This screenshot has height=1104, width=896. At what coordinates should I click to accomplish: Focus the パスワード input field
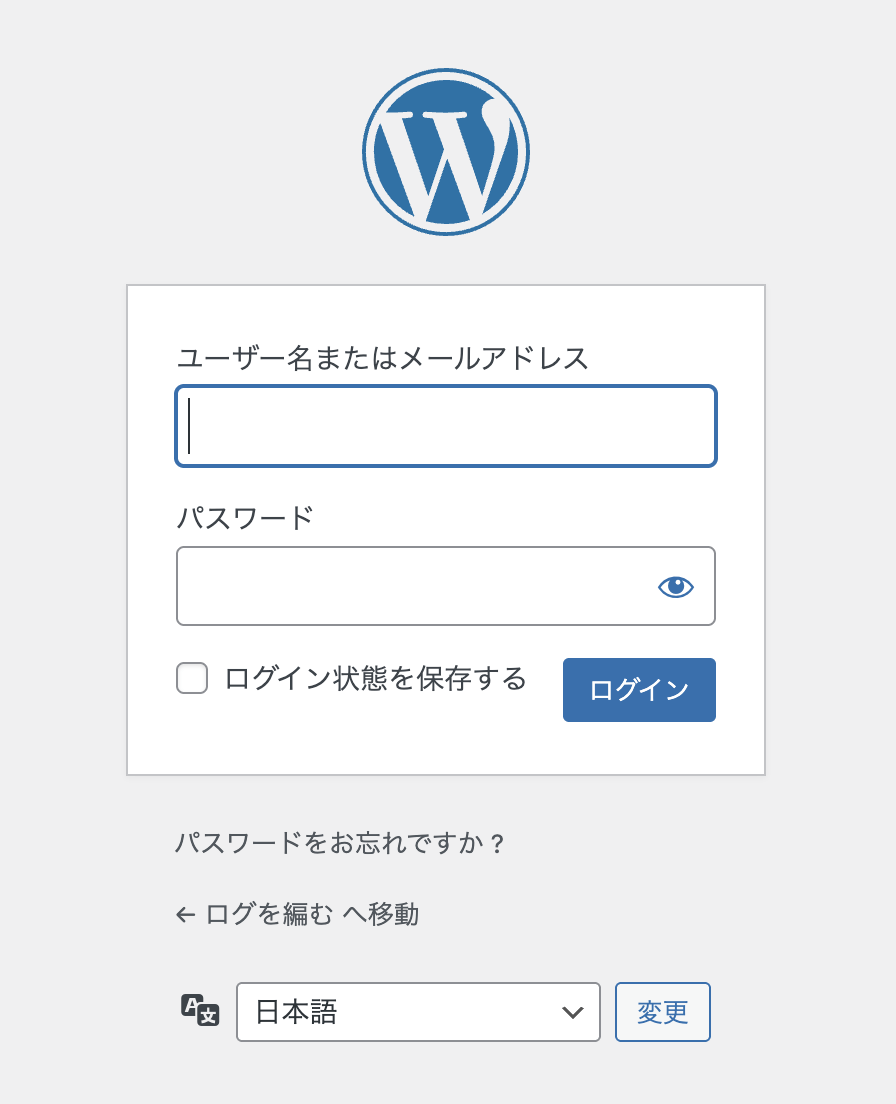click(446, 586)
